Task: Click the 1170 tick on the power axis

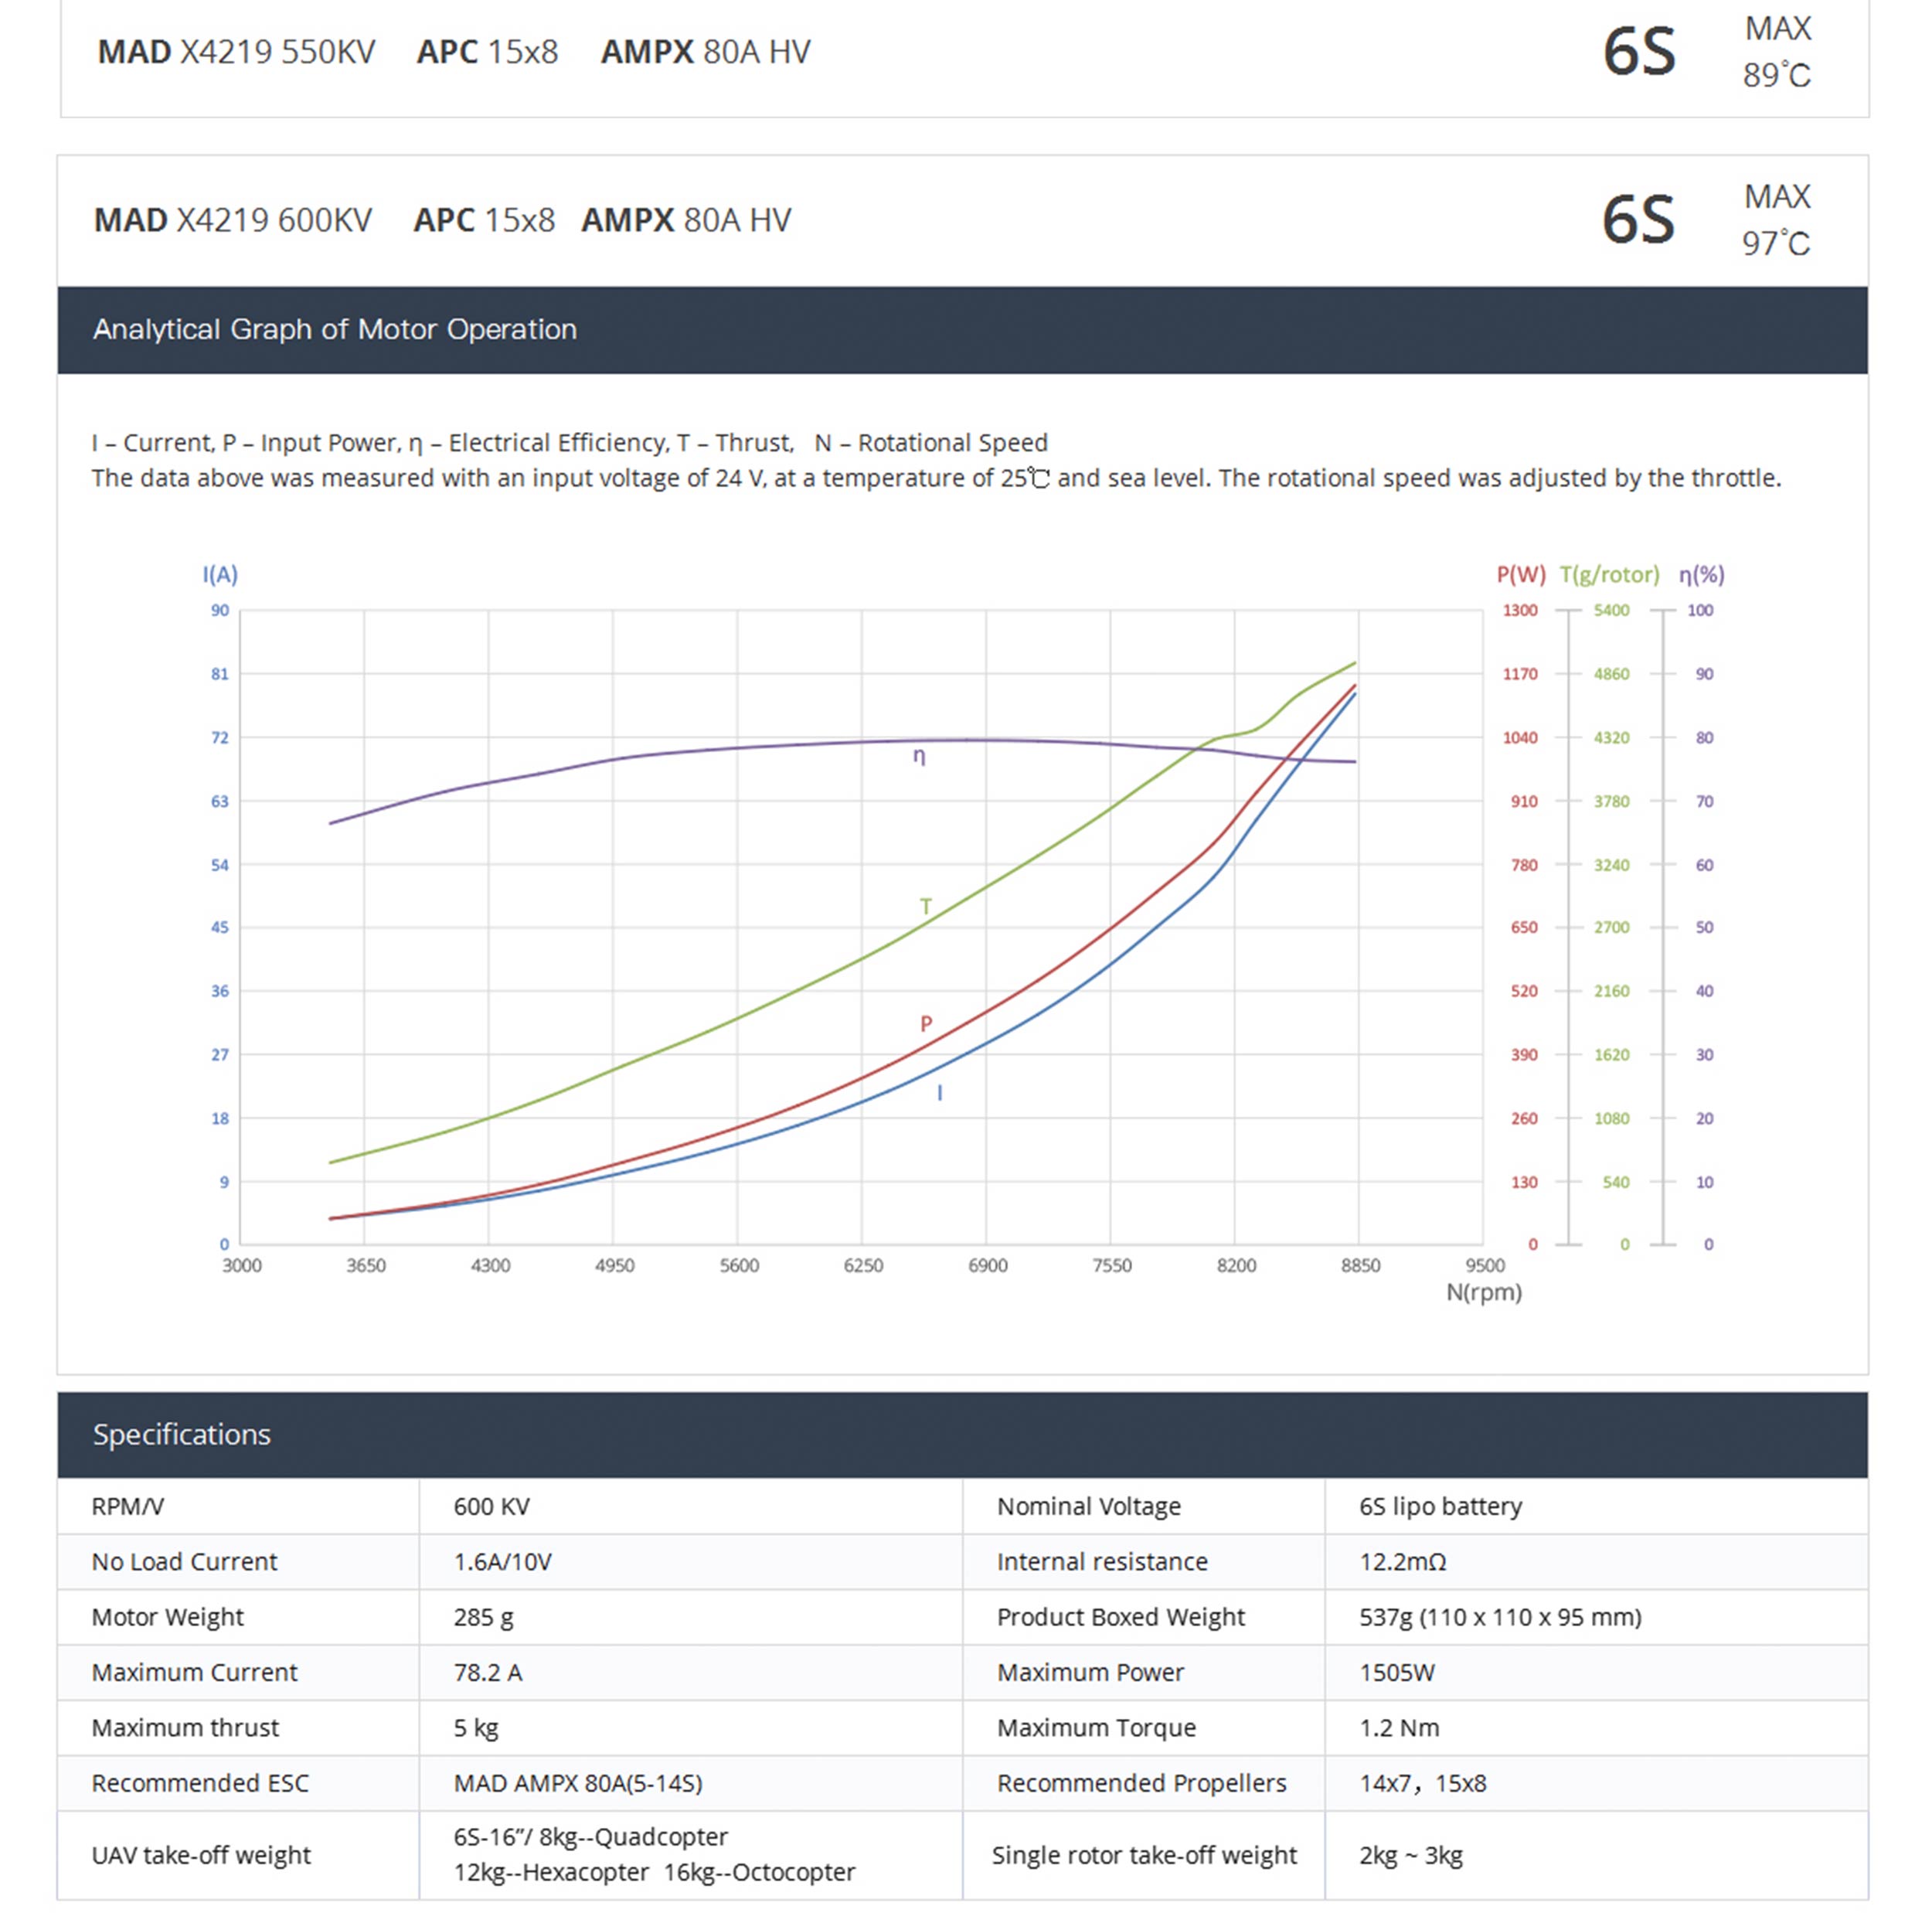Action: click(1520, 674)
